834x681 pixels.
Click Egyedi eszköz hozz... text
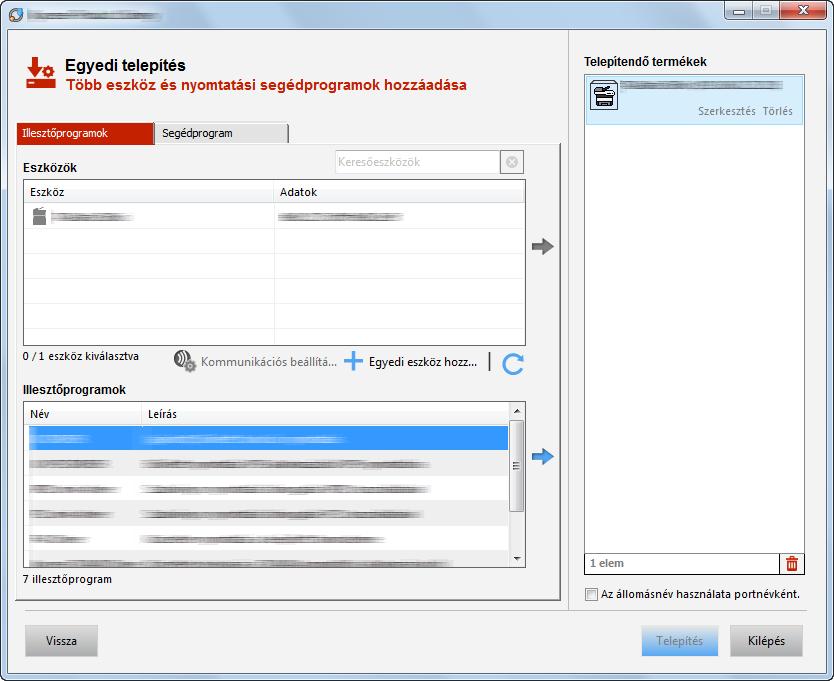[x=423, y=362]
